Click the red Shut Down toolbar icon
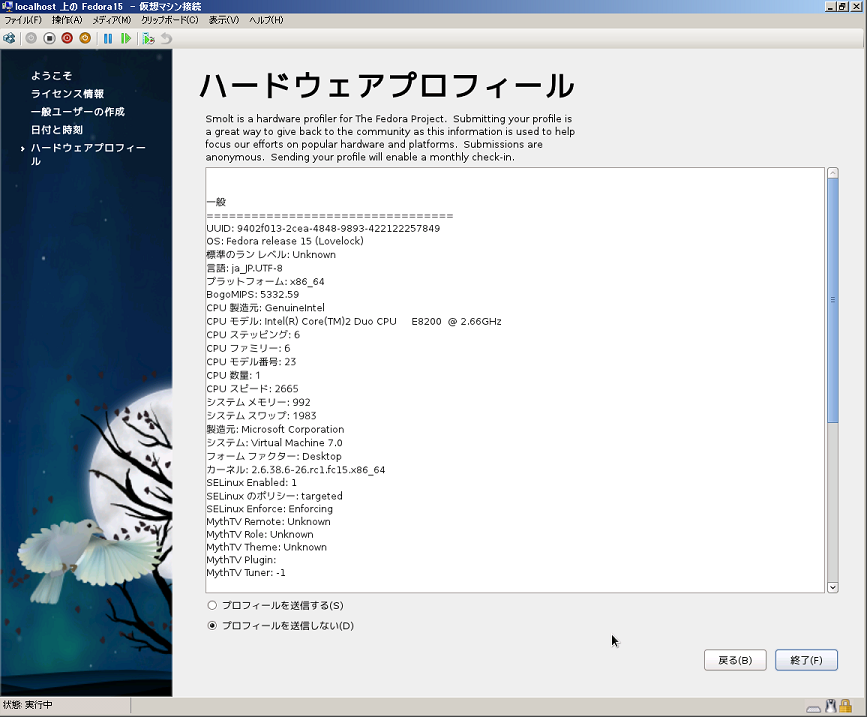This screenshot has height=717, width=867. [x=67, y=38]
